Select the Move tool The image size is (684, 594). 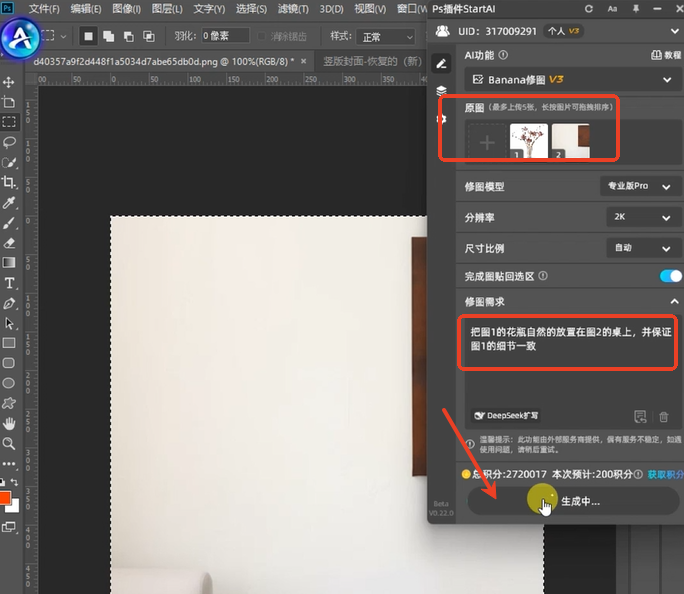(x=9, y=82)
